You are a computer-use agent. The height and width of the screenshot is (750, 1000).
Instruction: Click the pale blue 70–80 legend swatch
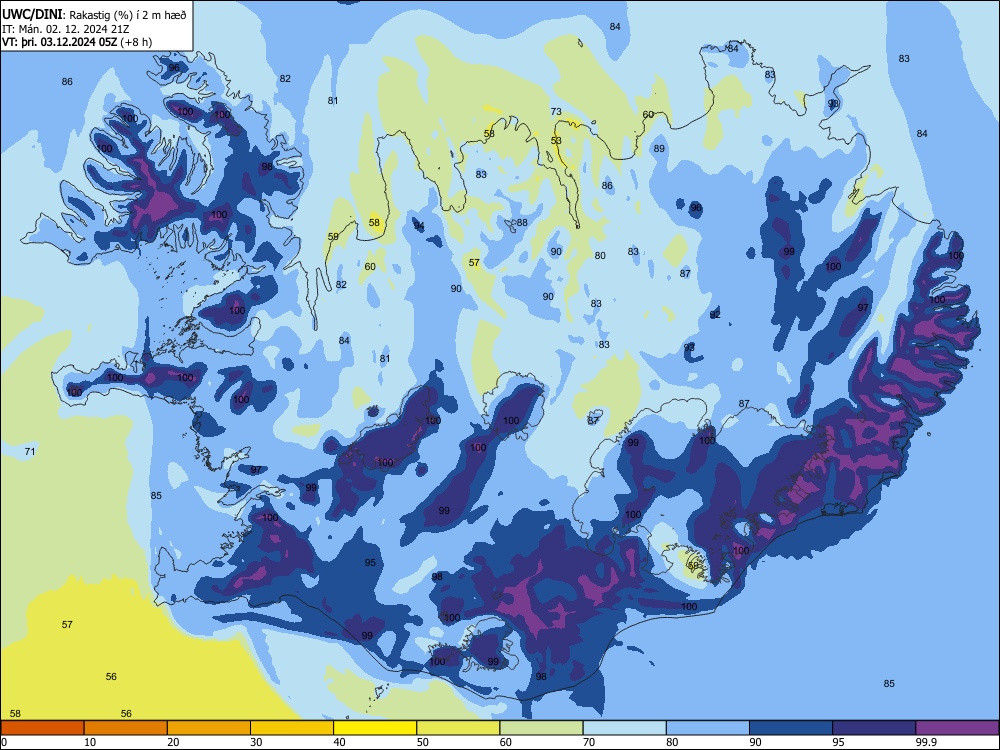(624, 728)
